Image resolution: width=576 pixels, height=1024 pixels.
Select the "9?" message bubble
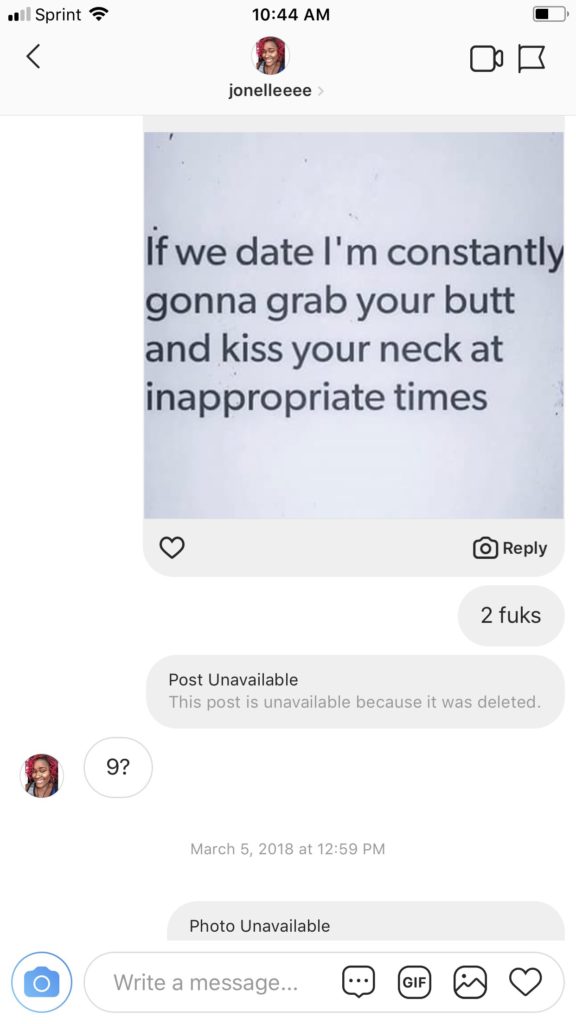click(118, 767)
